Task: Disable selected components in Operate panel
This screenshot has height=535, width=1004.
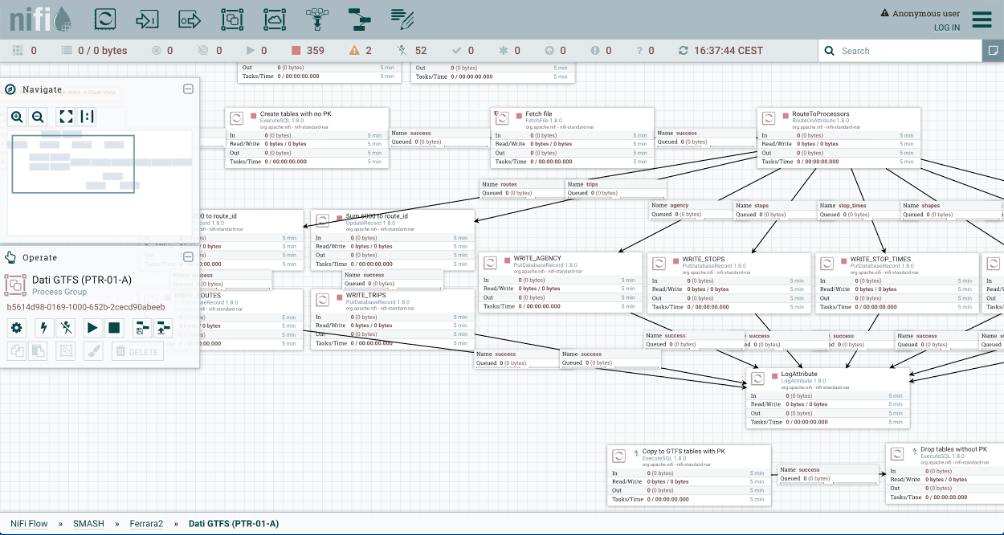Action: [x=65, y=328]
